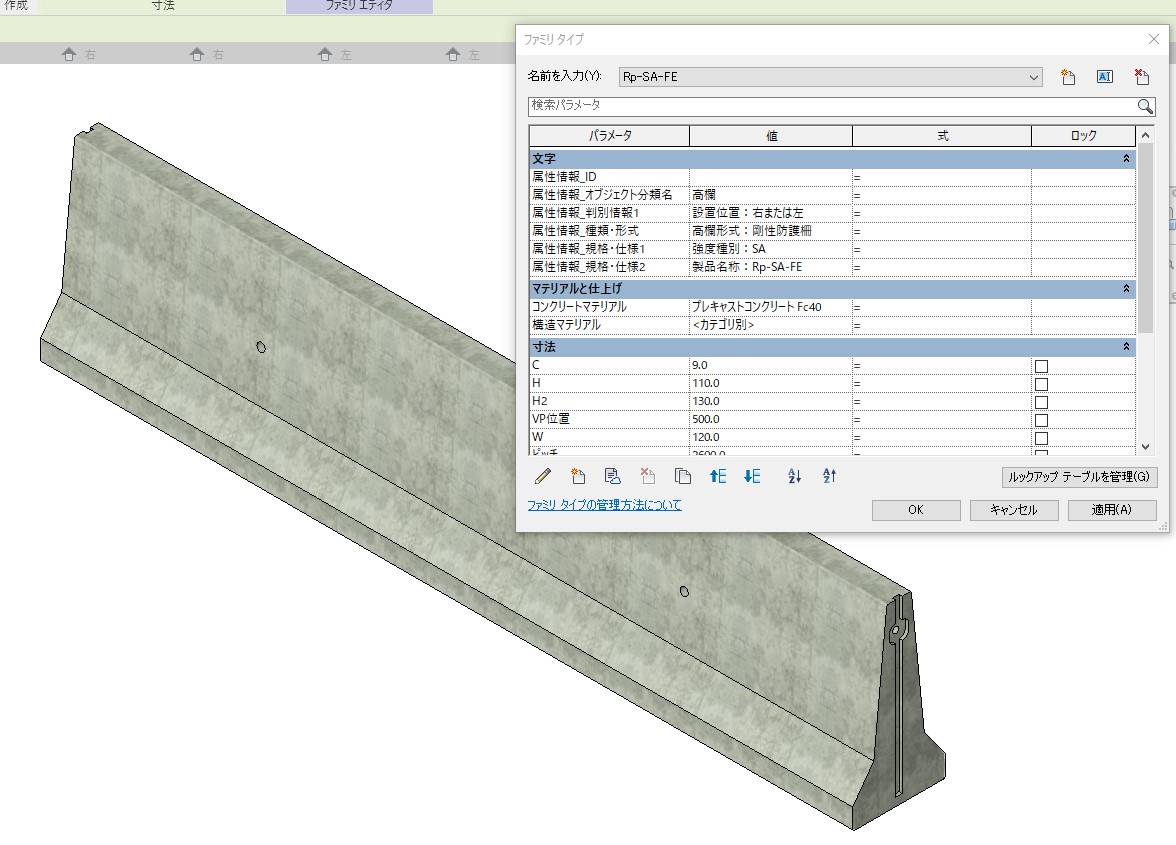Screen dimensions: 1176x845
Task: Check the lock box for parameter W
Action: click(1041, 438)
